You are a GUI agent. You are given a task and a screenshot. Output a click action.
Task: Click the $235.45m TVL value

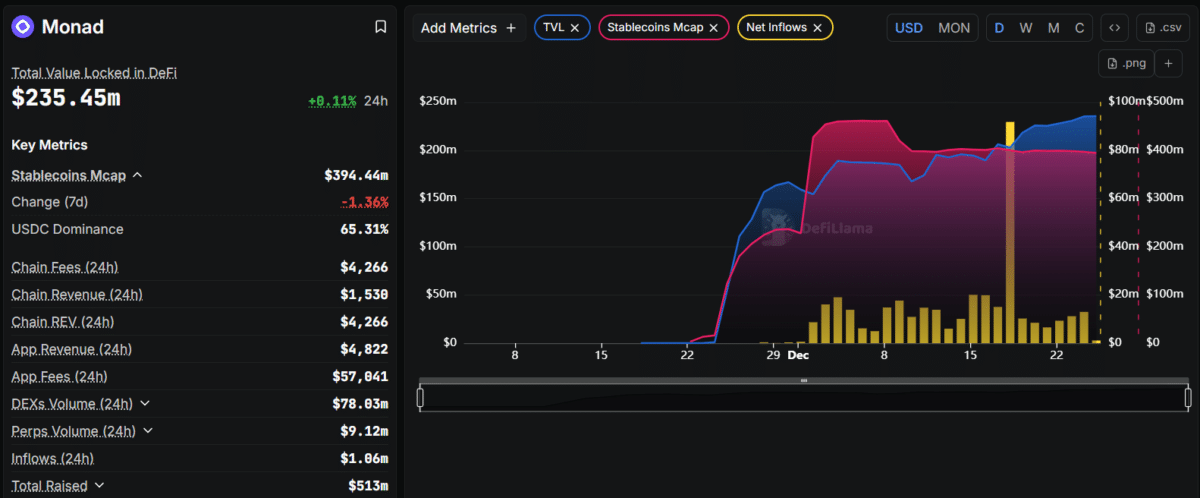[x=66, y=98]
